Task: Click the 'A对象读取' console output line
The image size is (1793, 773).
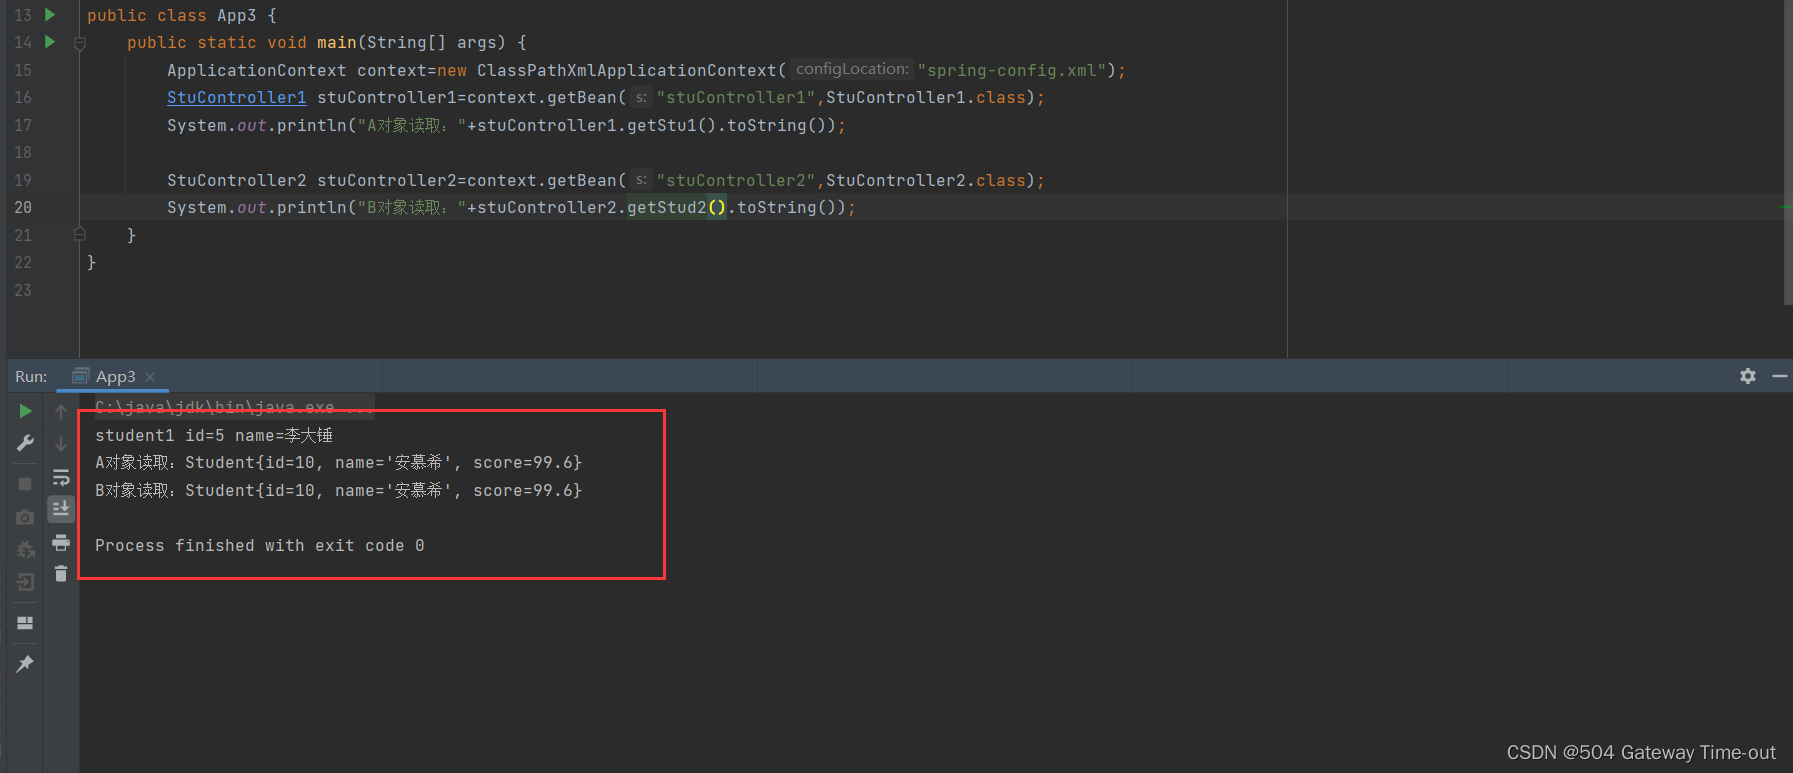Action: click(x=338, y=462)
